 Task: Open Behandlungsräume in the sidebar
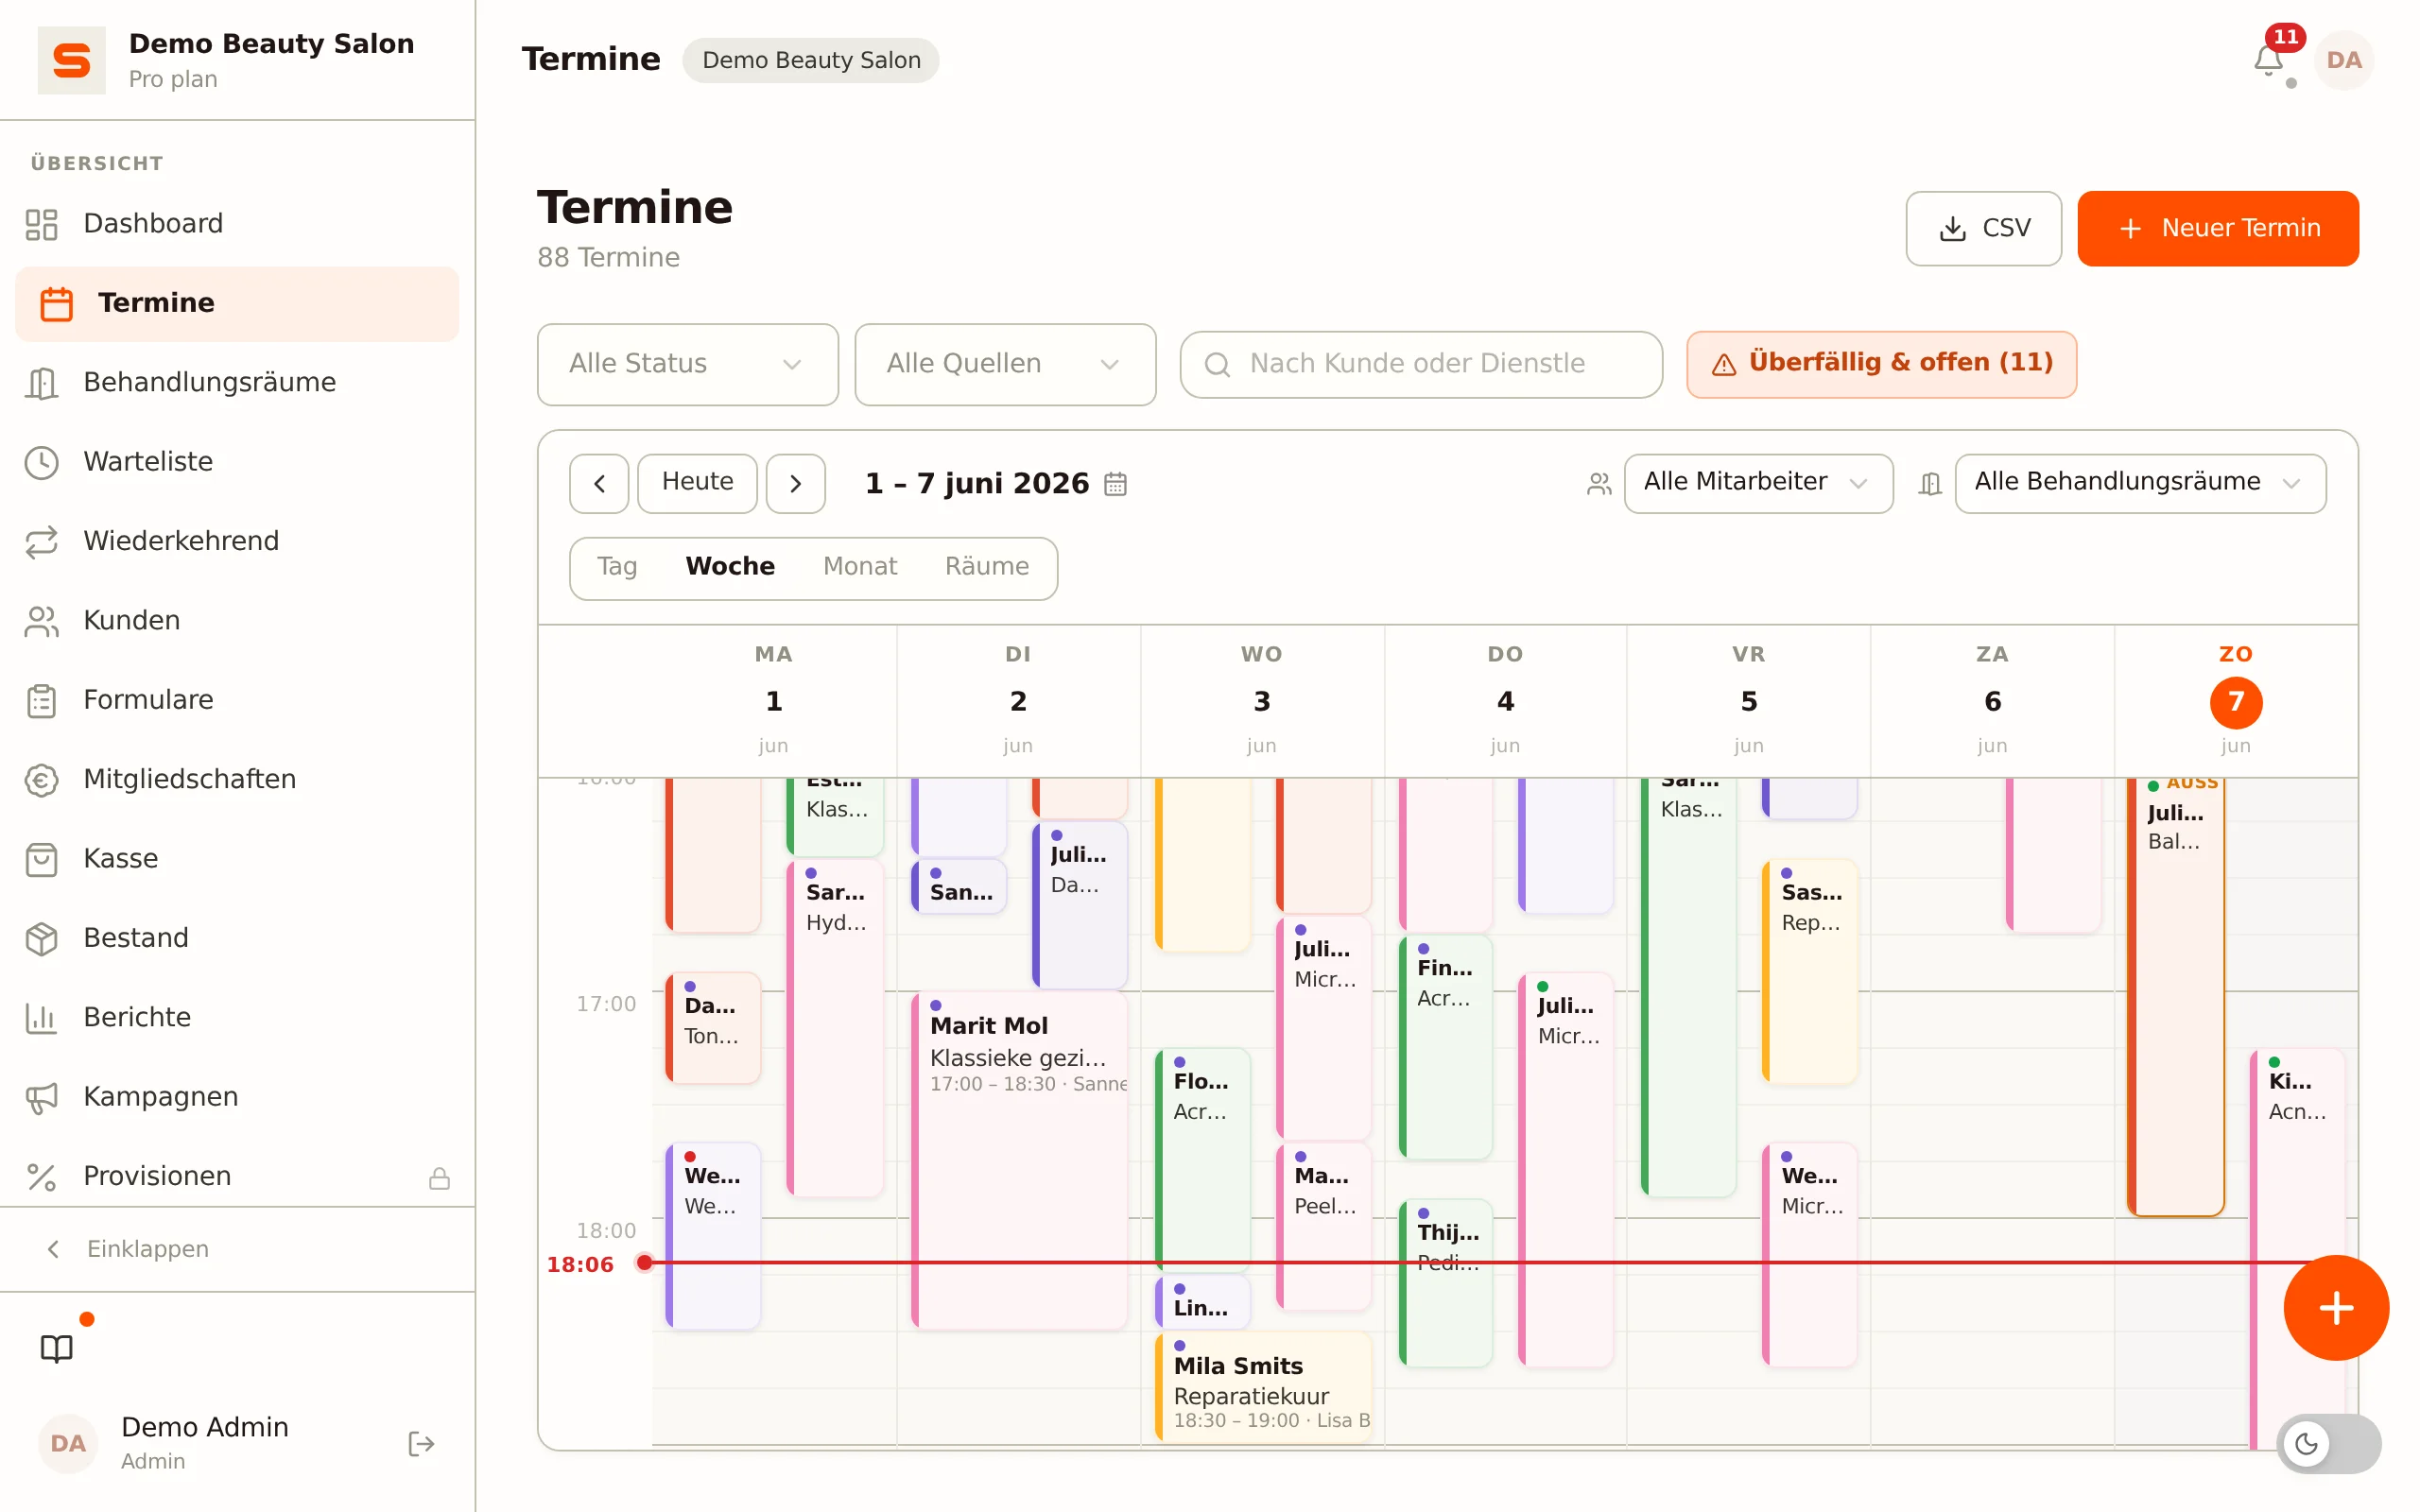[237, 382]
